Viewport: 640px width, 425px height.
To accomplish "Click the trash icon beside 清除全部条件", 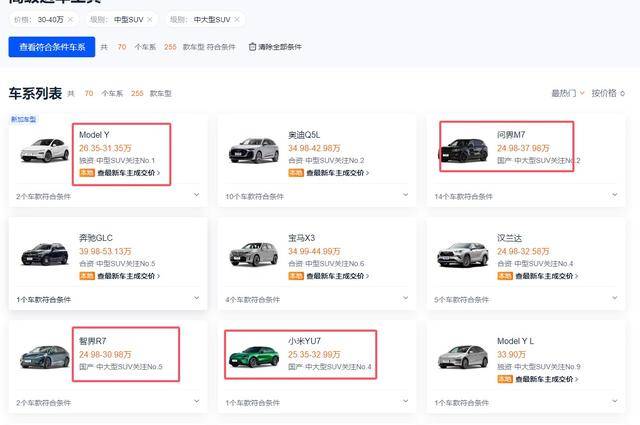I will click(x=252, y=47).
